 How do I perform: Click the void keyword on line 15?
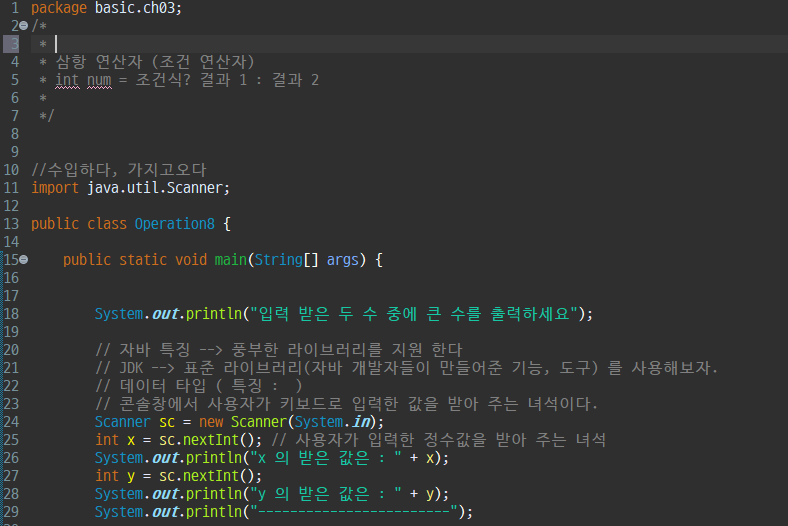pyautogui.click(x=190, y=260)
